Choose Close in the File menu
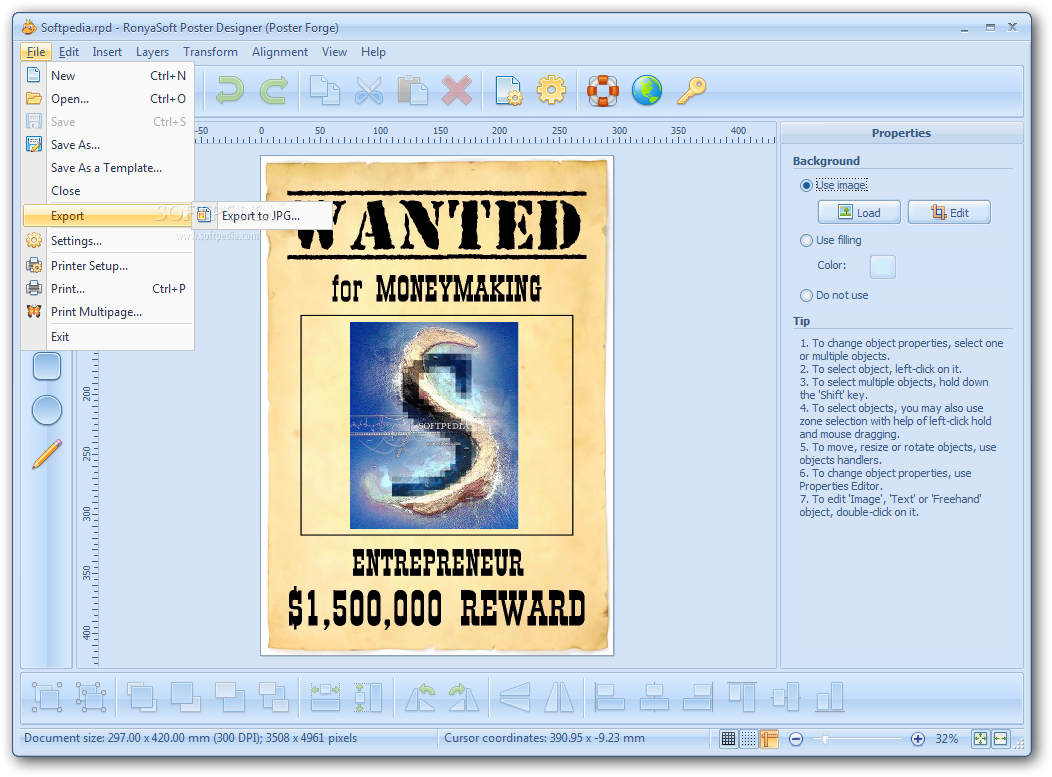Image resolution: width=1052 pixels, height=777 pixels. [107, 191]
